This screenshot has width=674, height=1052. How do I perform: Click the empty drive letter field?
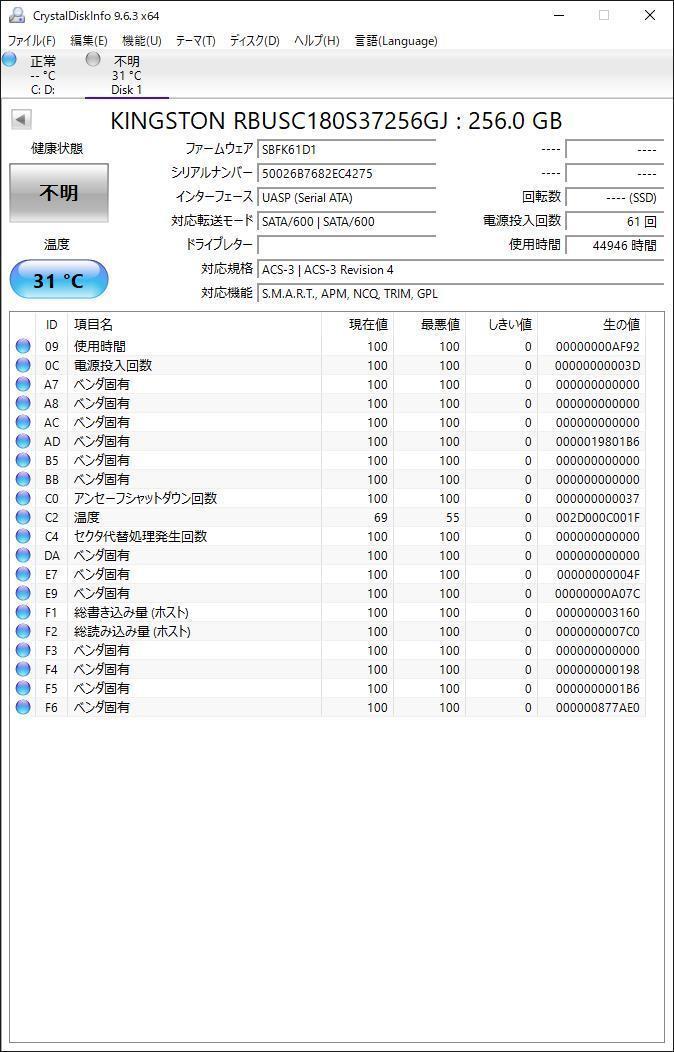(x=346, y=245)
